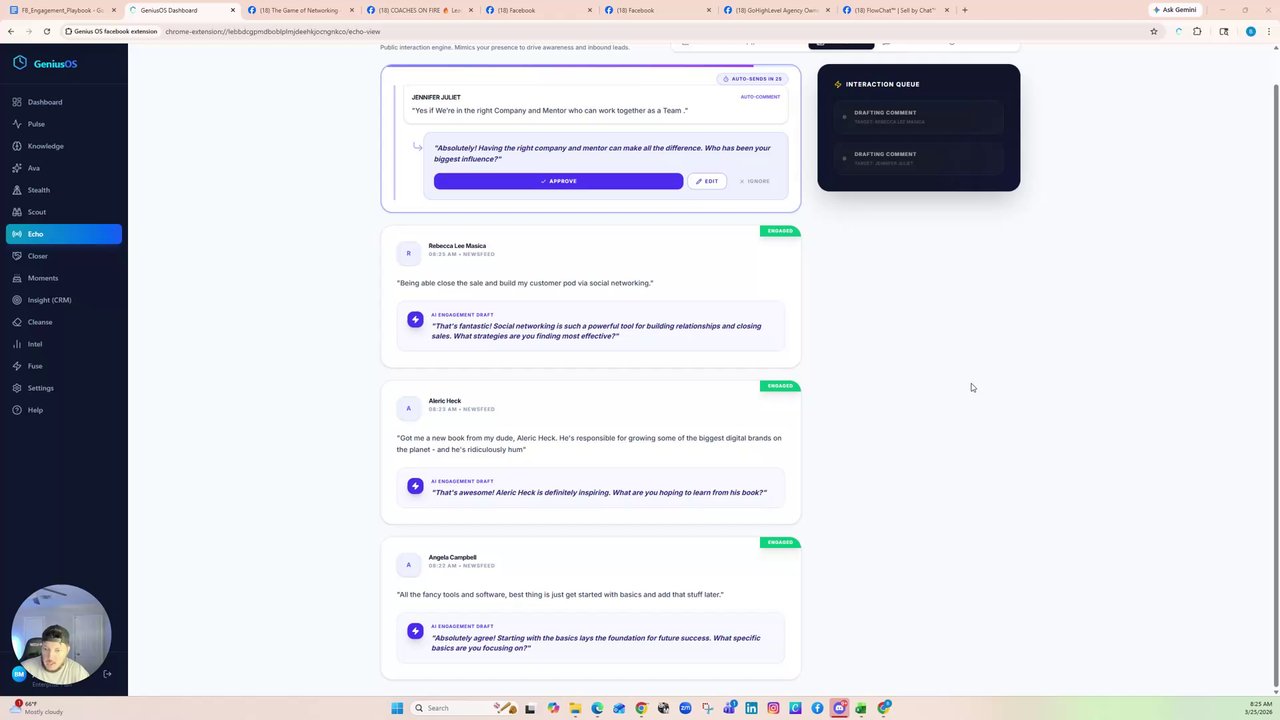Open the Ava assistant page
Viewport: 1280px width, 720px height.
click(x=64, y=168)
